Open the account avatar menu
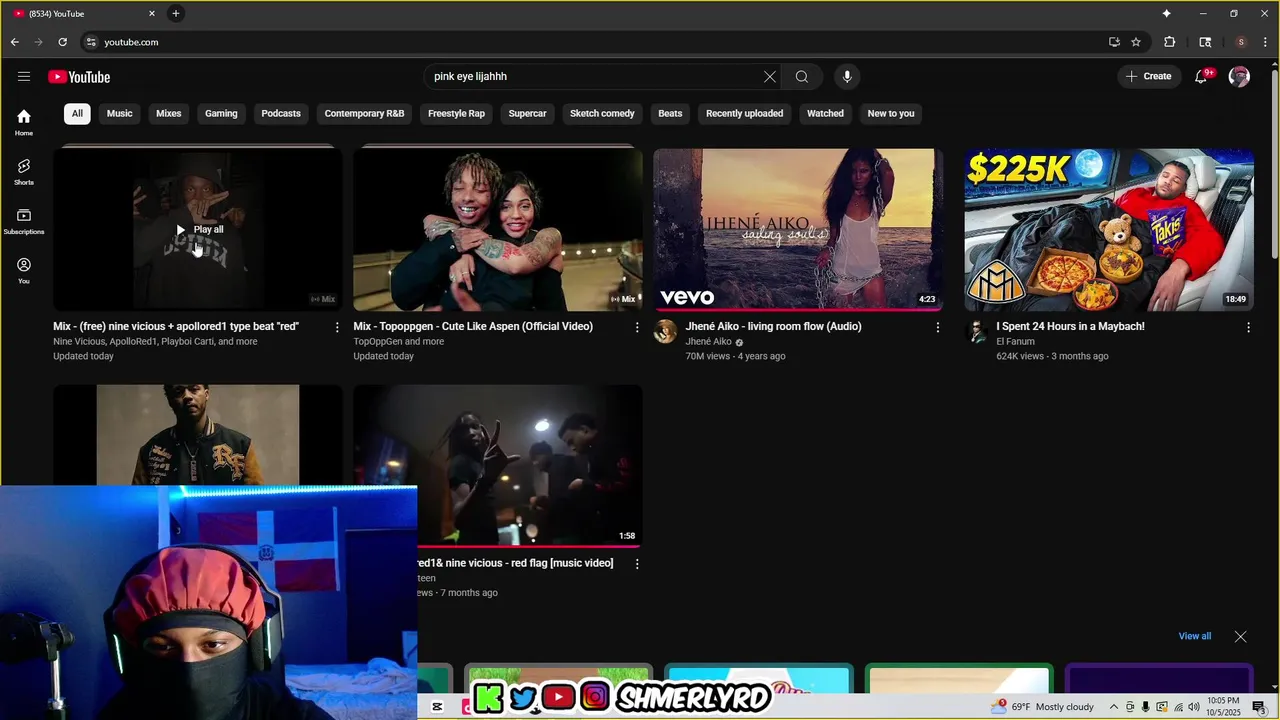1280x720 pixels. point(1239,77)
